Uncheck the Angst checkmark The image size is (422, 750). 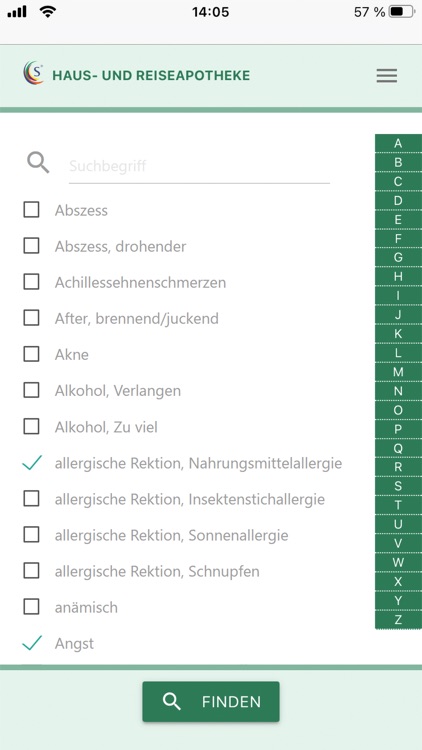tap(32, 643)
